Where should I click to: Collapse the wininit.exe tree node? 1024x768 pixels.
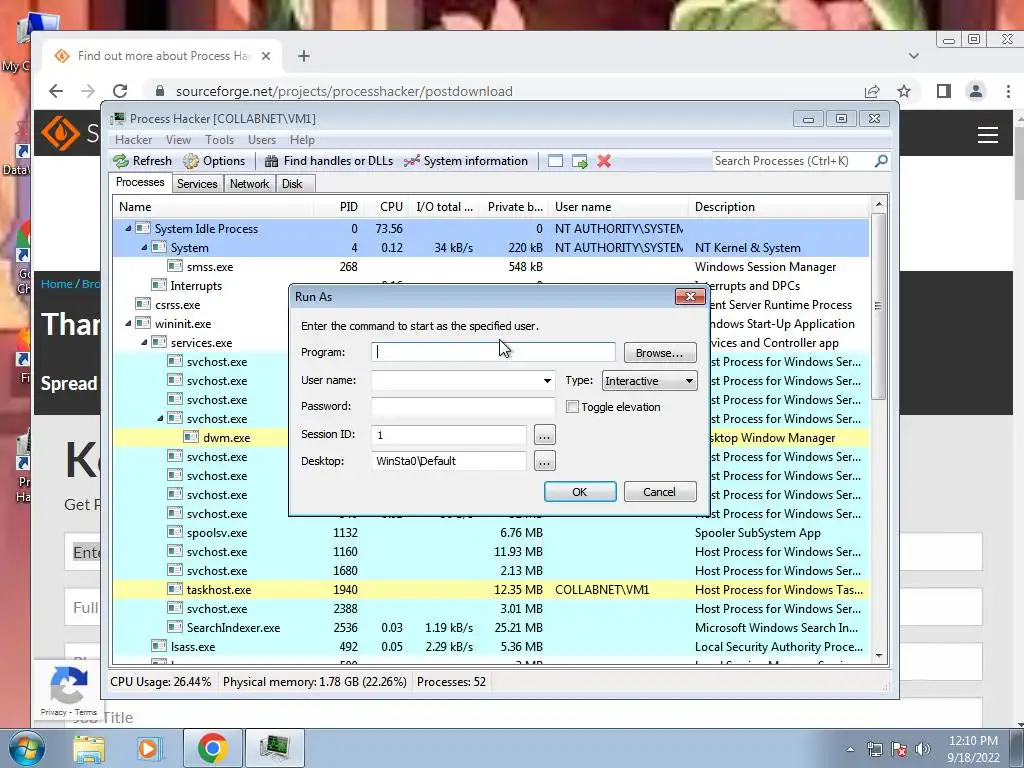point(129,323)
